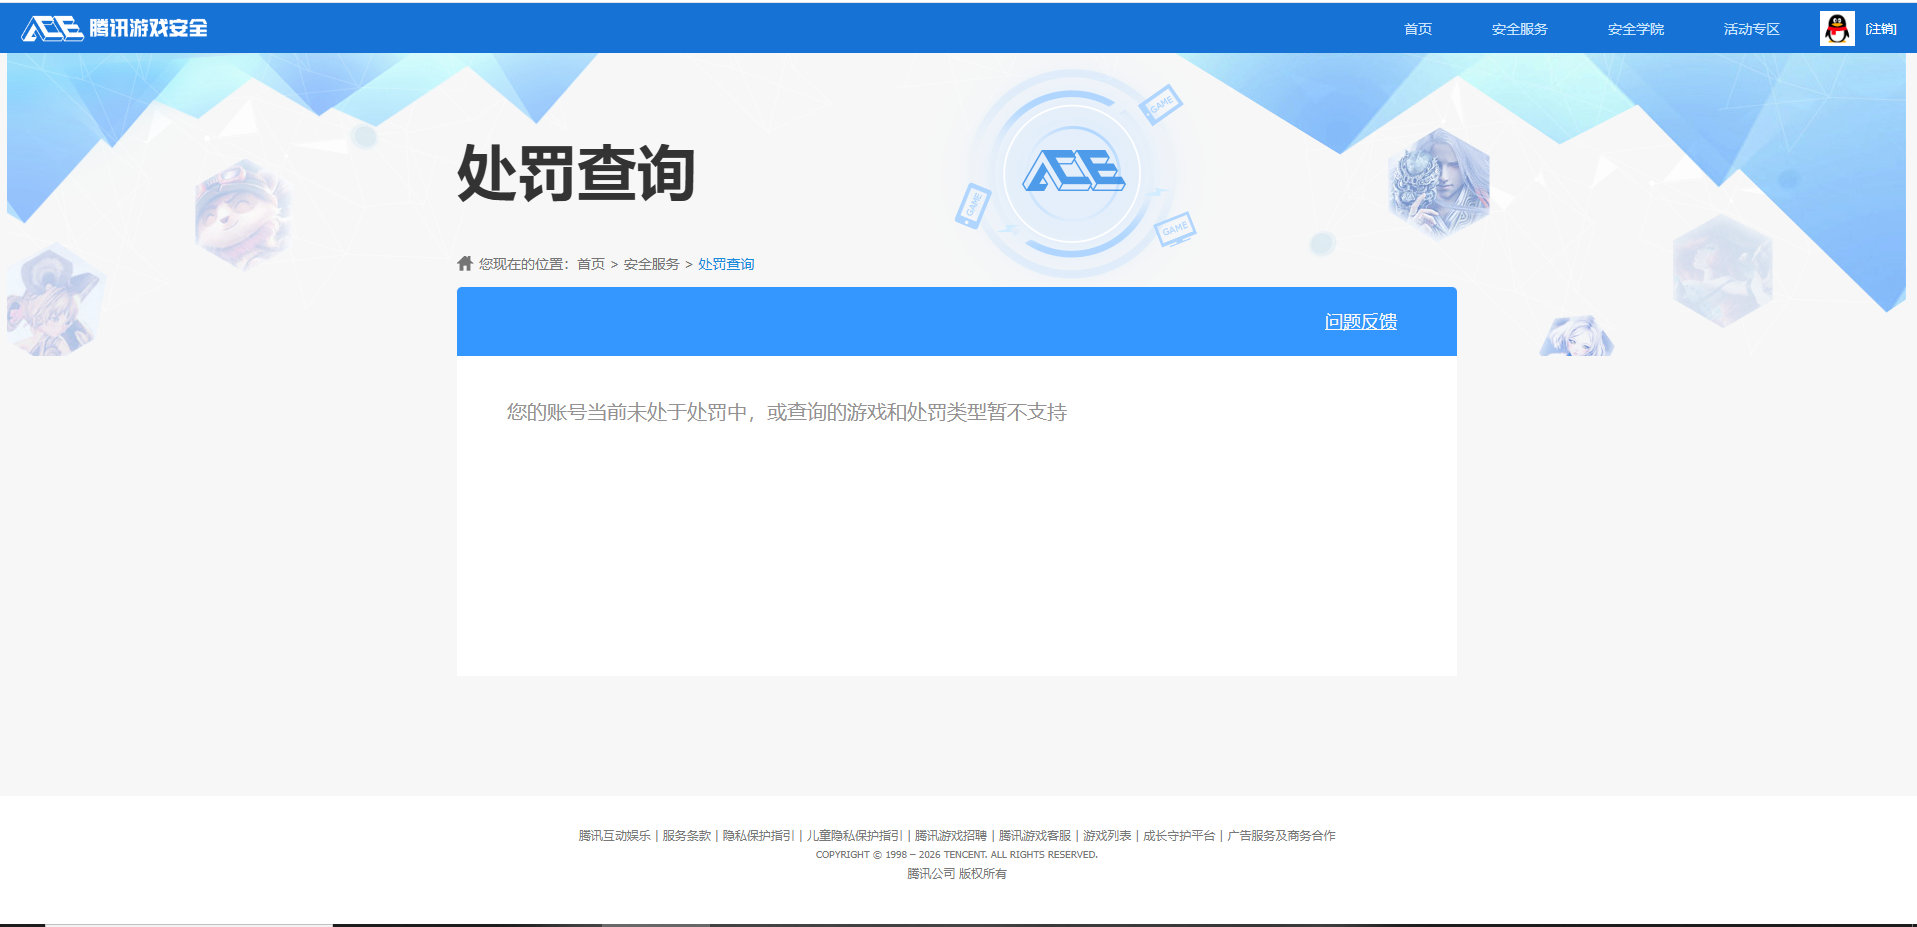1917x927 pixels.
Task: Click the QQ penguin avatar
Action: coord(1837,27)
